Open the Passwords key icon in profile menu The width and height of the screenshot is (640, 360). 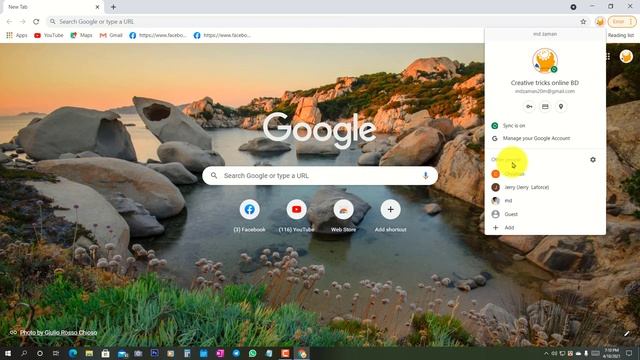529,107
